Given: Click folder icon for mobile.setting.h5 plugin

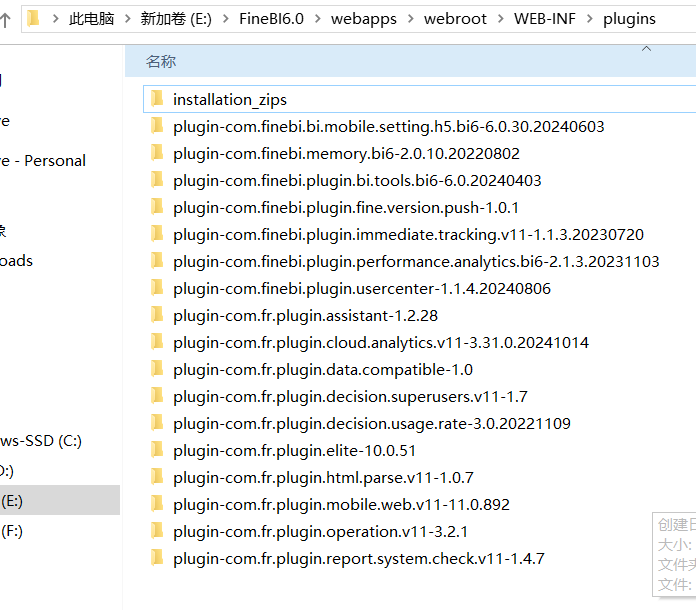Looking at the screenshot, I should [157, 126].
